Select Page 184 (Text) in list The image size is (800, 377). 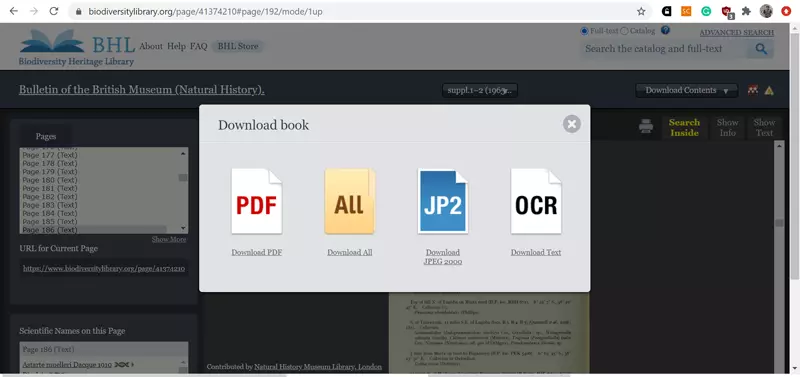[50, 214]
